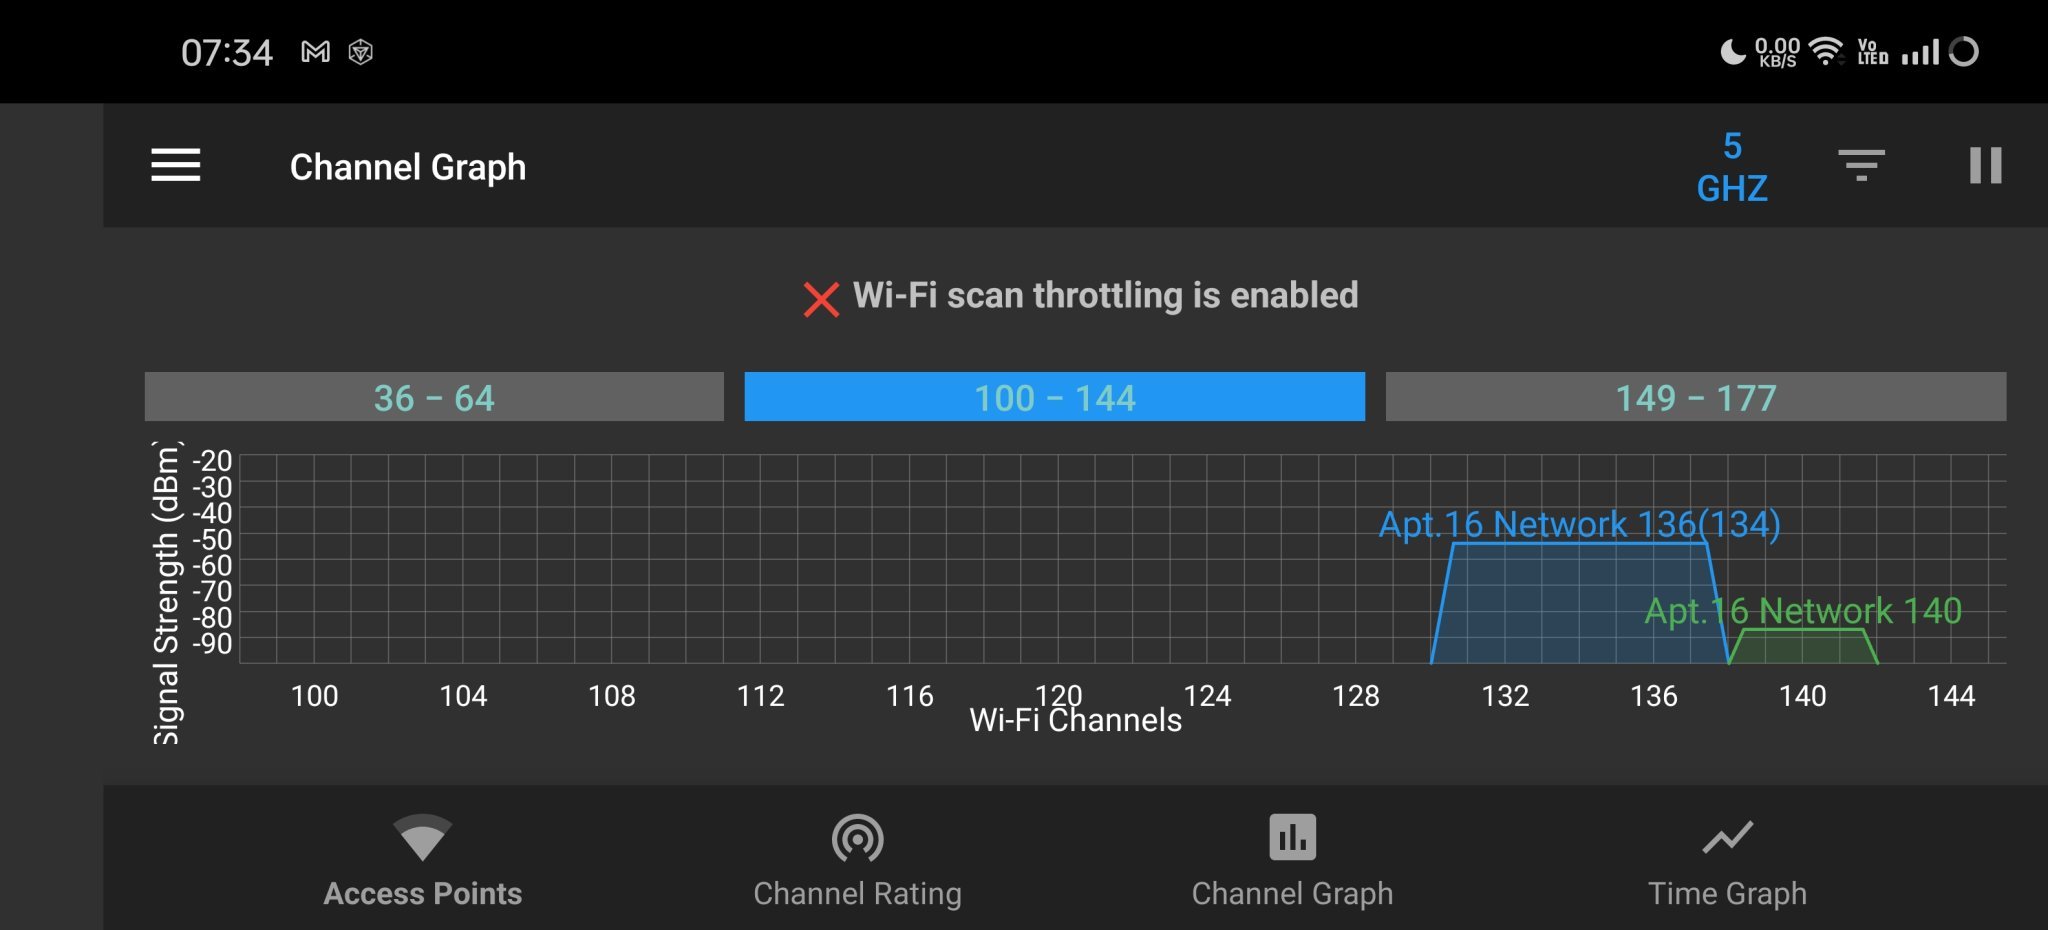Pause the Wi-Fi scanning
Screen dimensions: 2048x930
pyautogui.click(x=1985, y=165)
